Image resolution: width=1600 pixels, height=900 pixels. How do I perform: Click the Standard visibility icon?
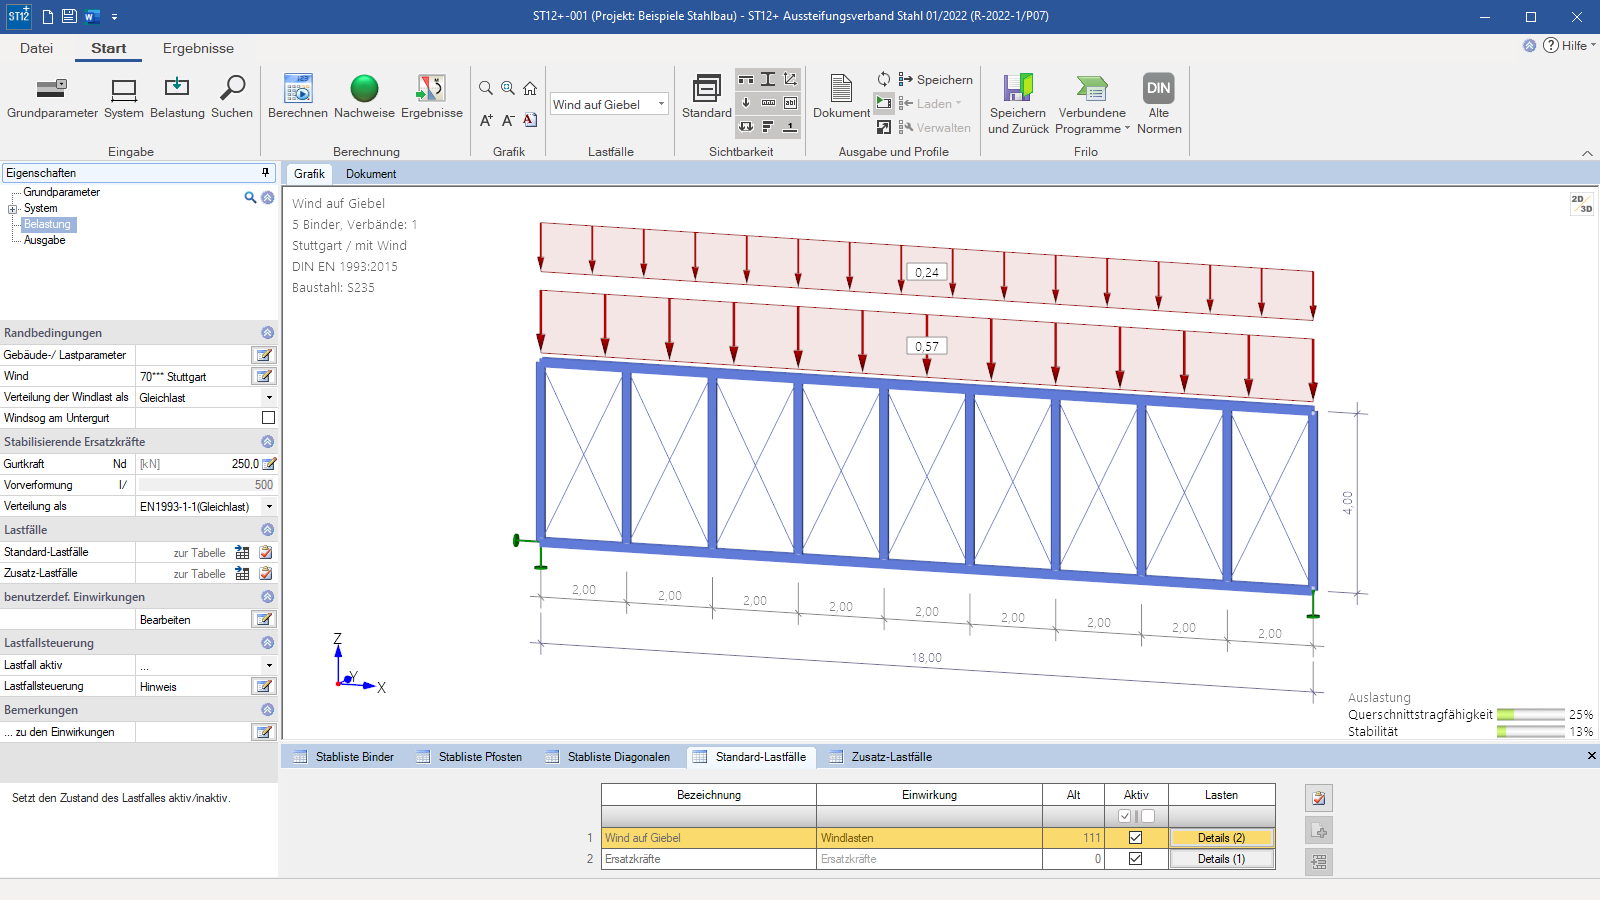(x=707, y=97)
